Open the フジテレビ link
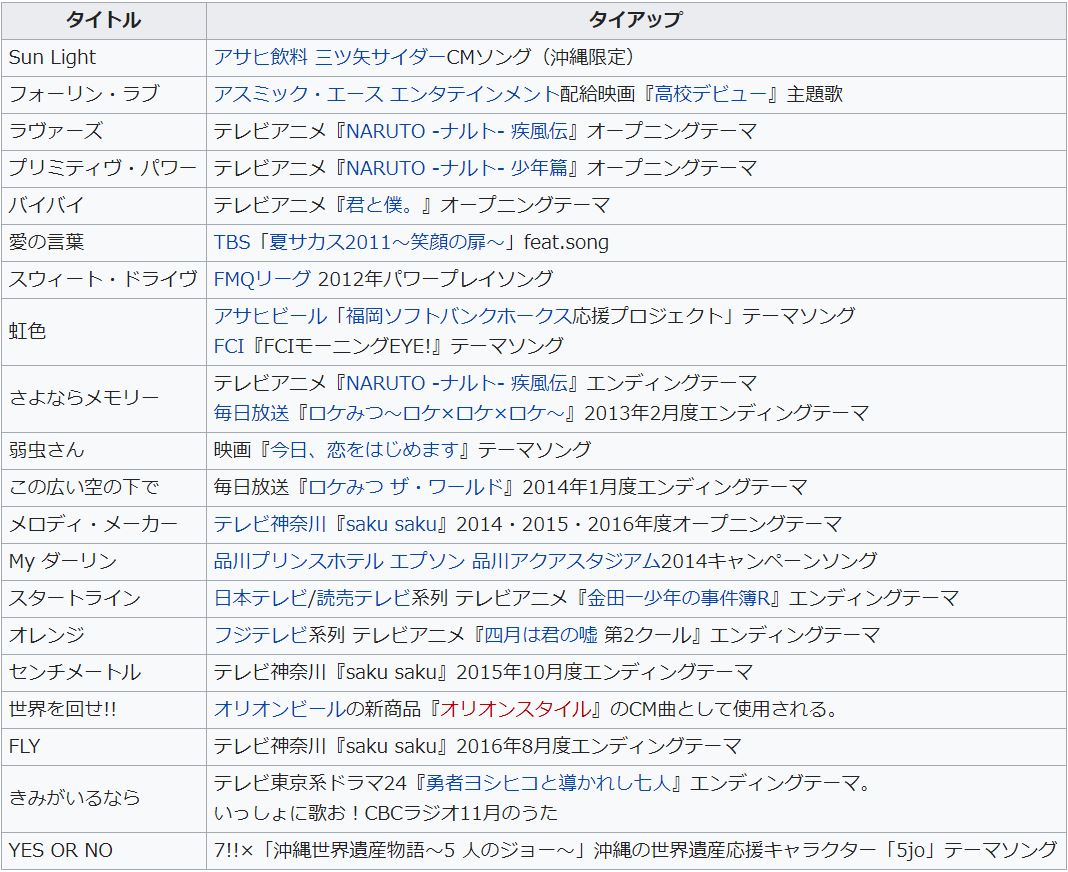Viewport: 1068px width, 872px height. 261,635
